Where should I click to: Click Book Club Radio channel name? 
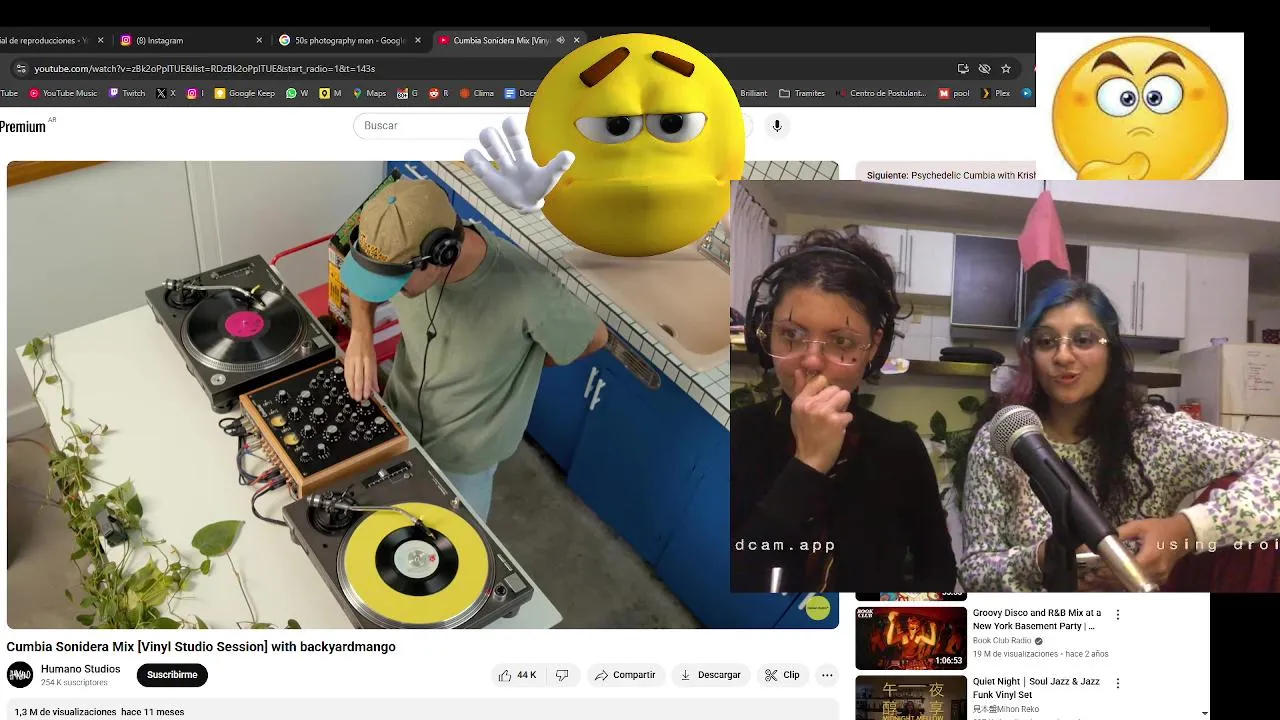[1002, 640]
